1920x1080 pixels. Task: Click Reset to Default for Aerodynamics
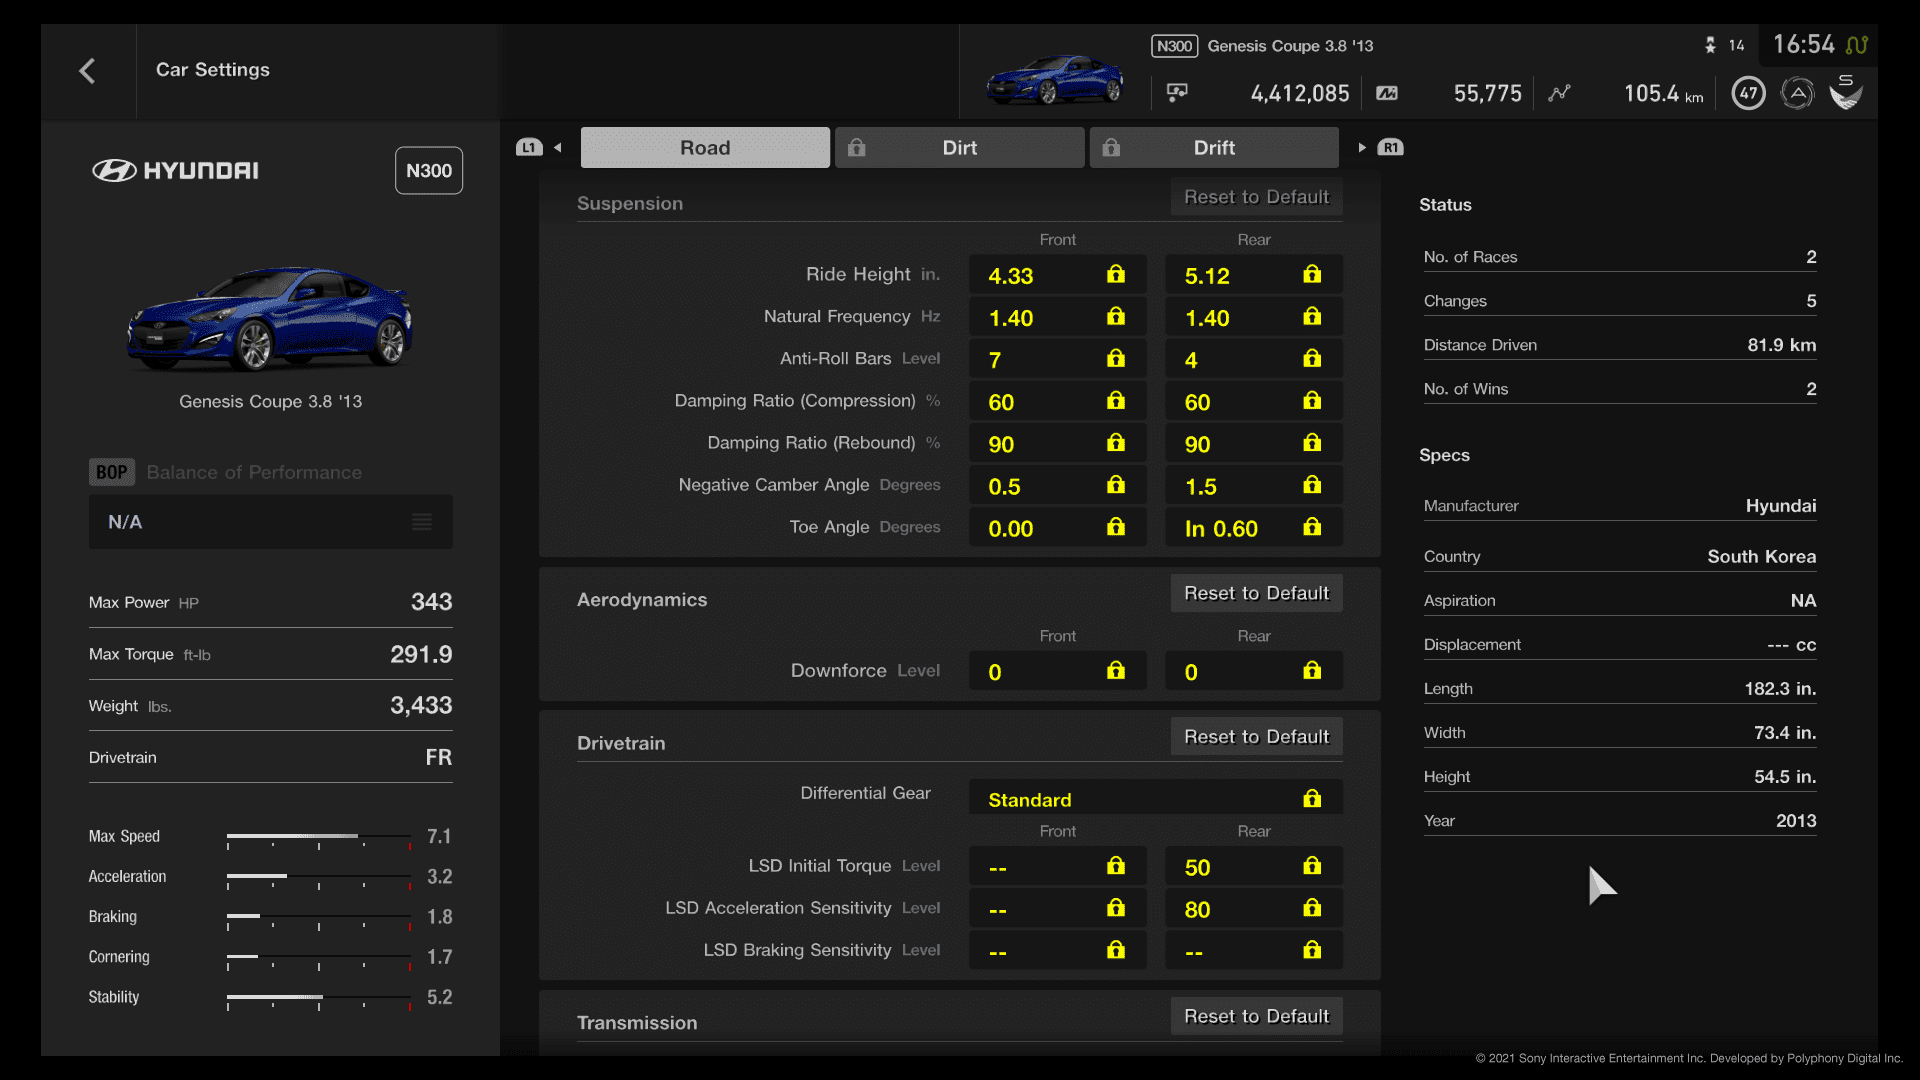[x=1255, y=592]
